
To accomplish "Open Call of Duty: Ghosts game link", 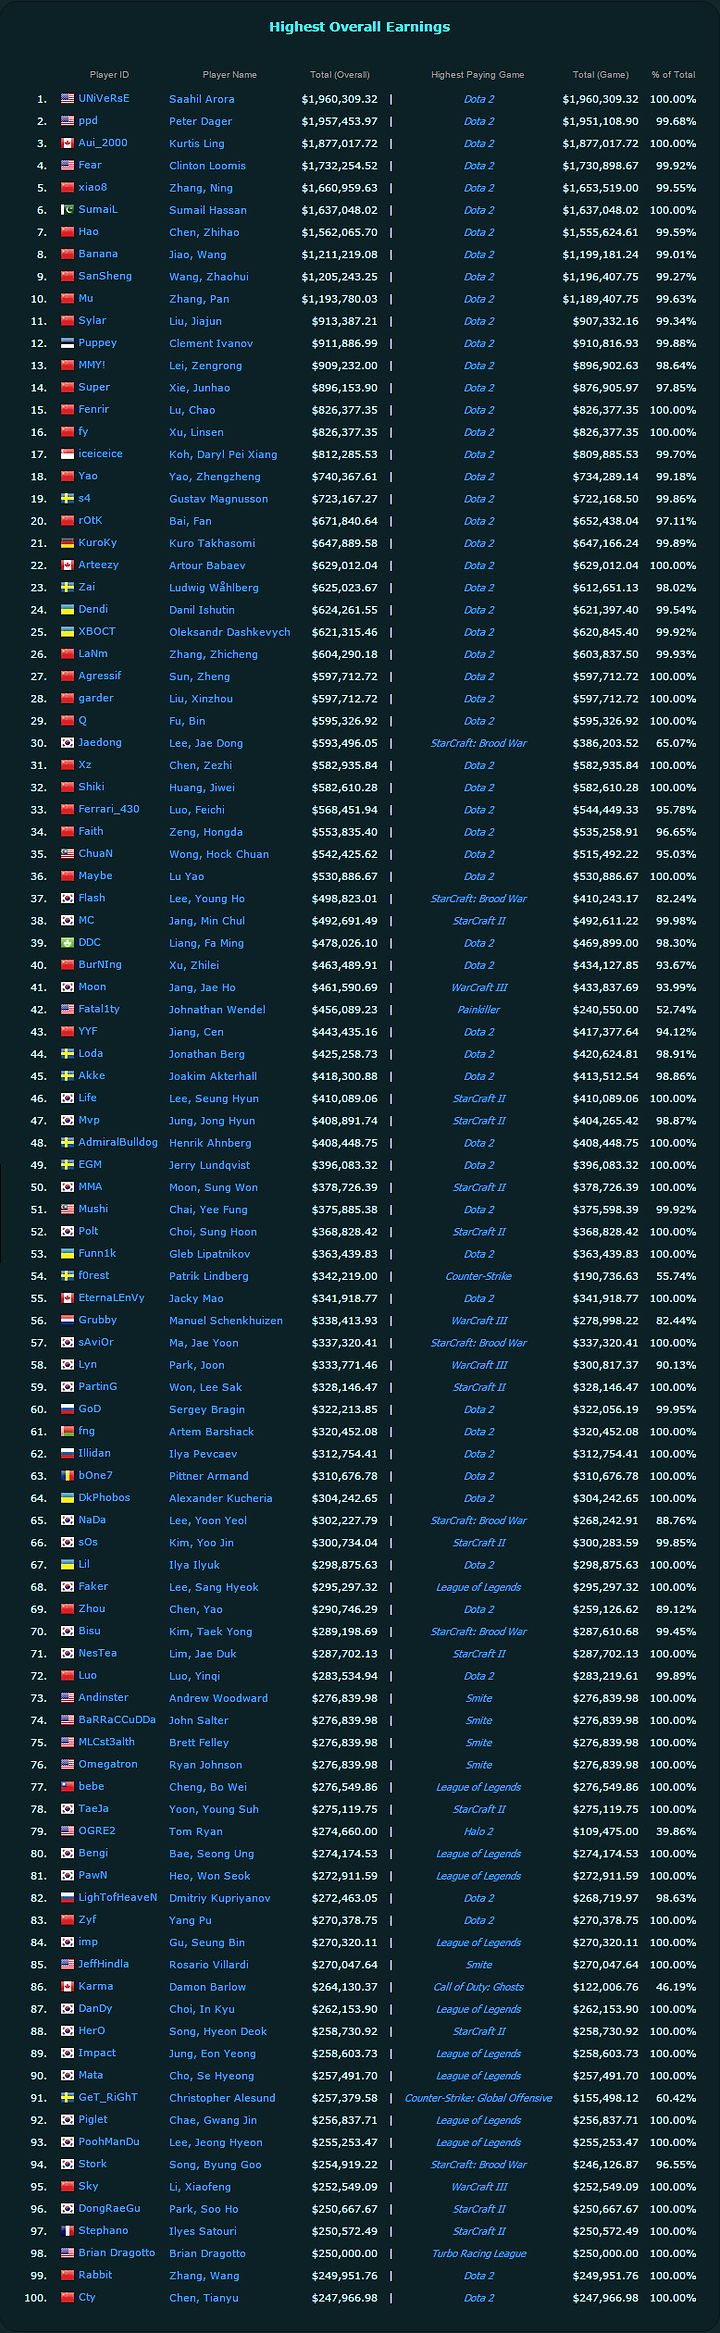I will point(478,1987).
